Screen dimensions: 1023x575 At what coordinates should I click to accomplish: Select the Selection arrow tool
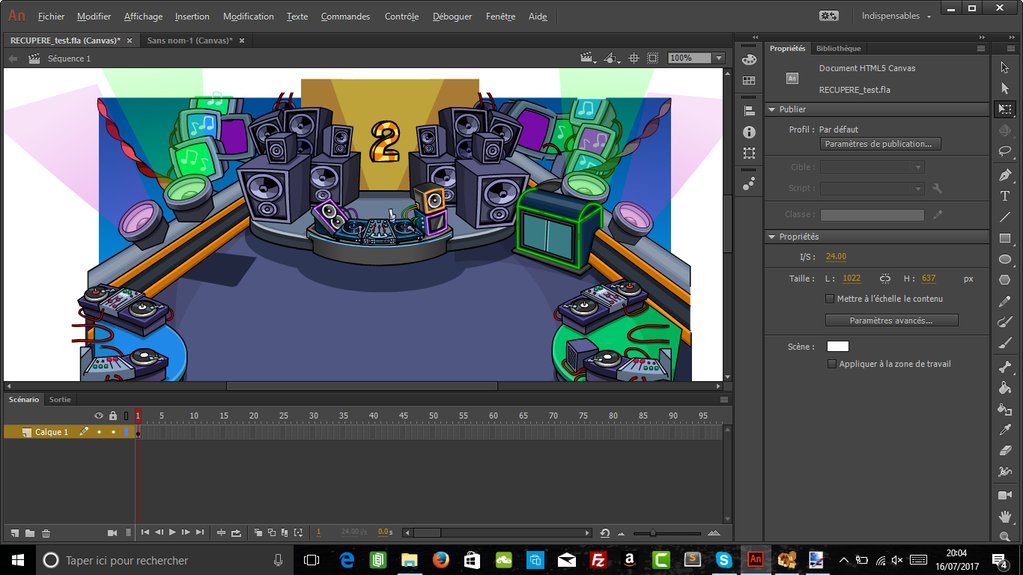pos(1005,67)
